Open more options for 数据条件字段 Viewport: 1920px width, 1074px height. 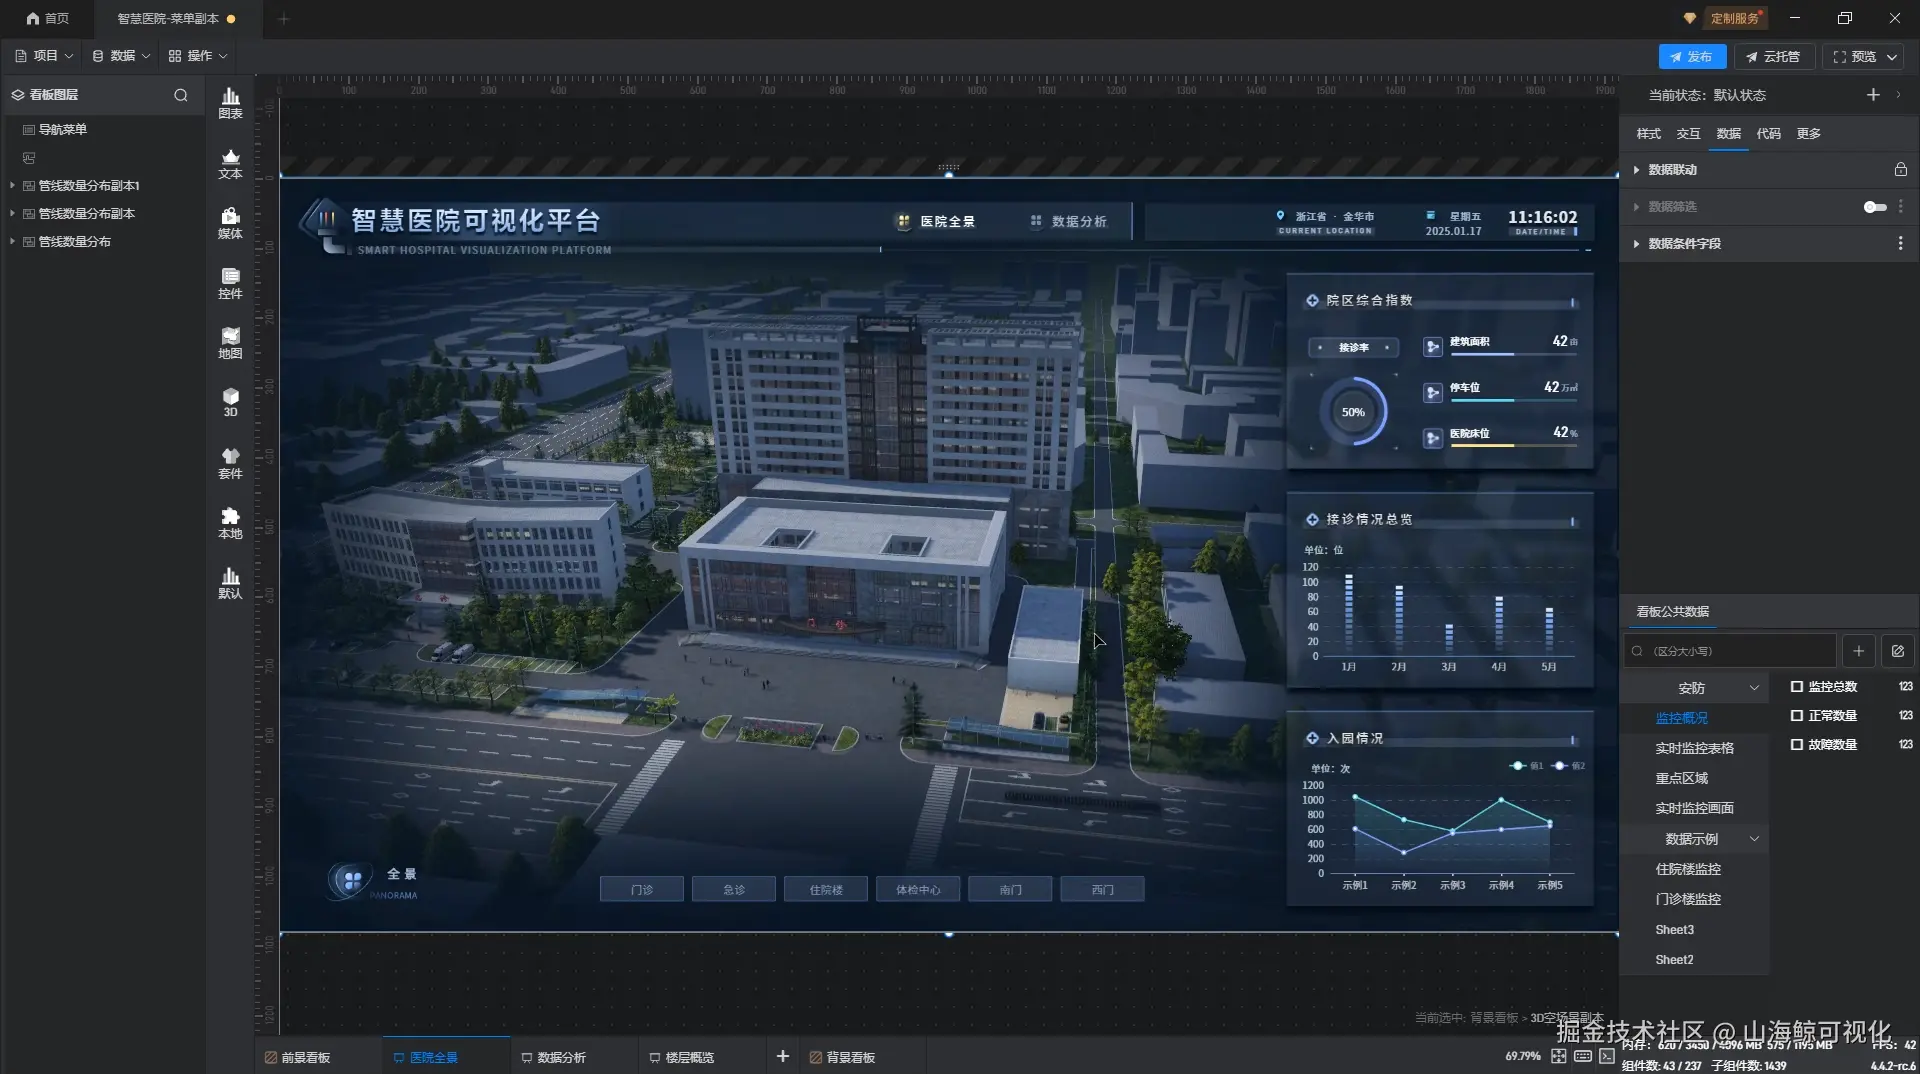tap(1900, 244)
